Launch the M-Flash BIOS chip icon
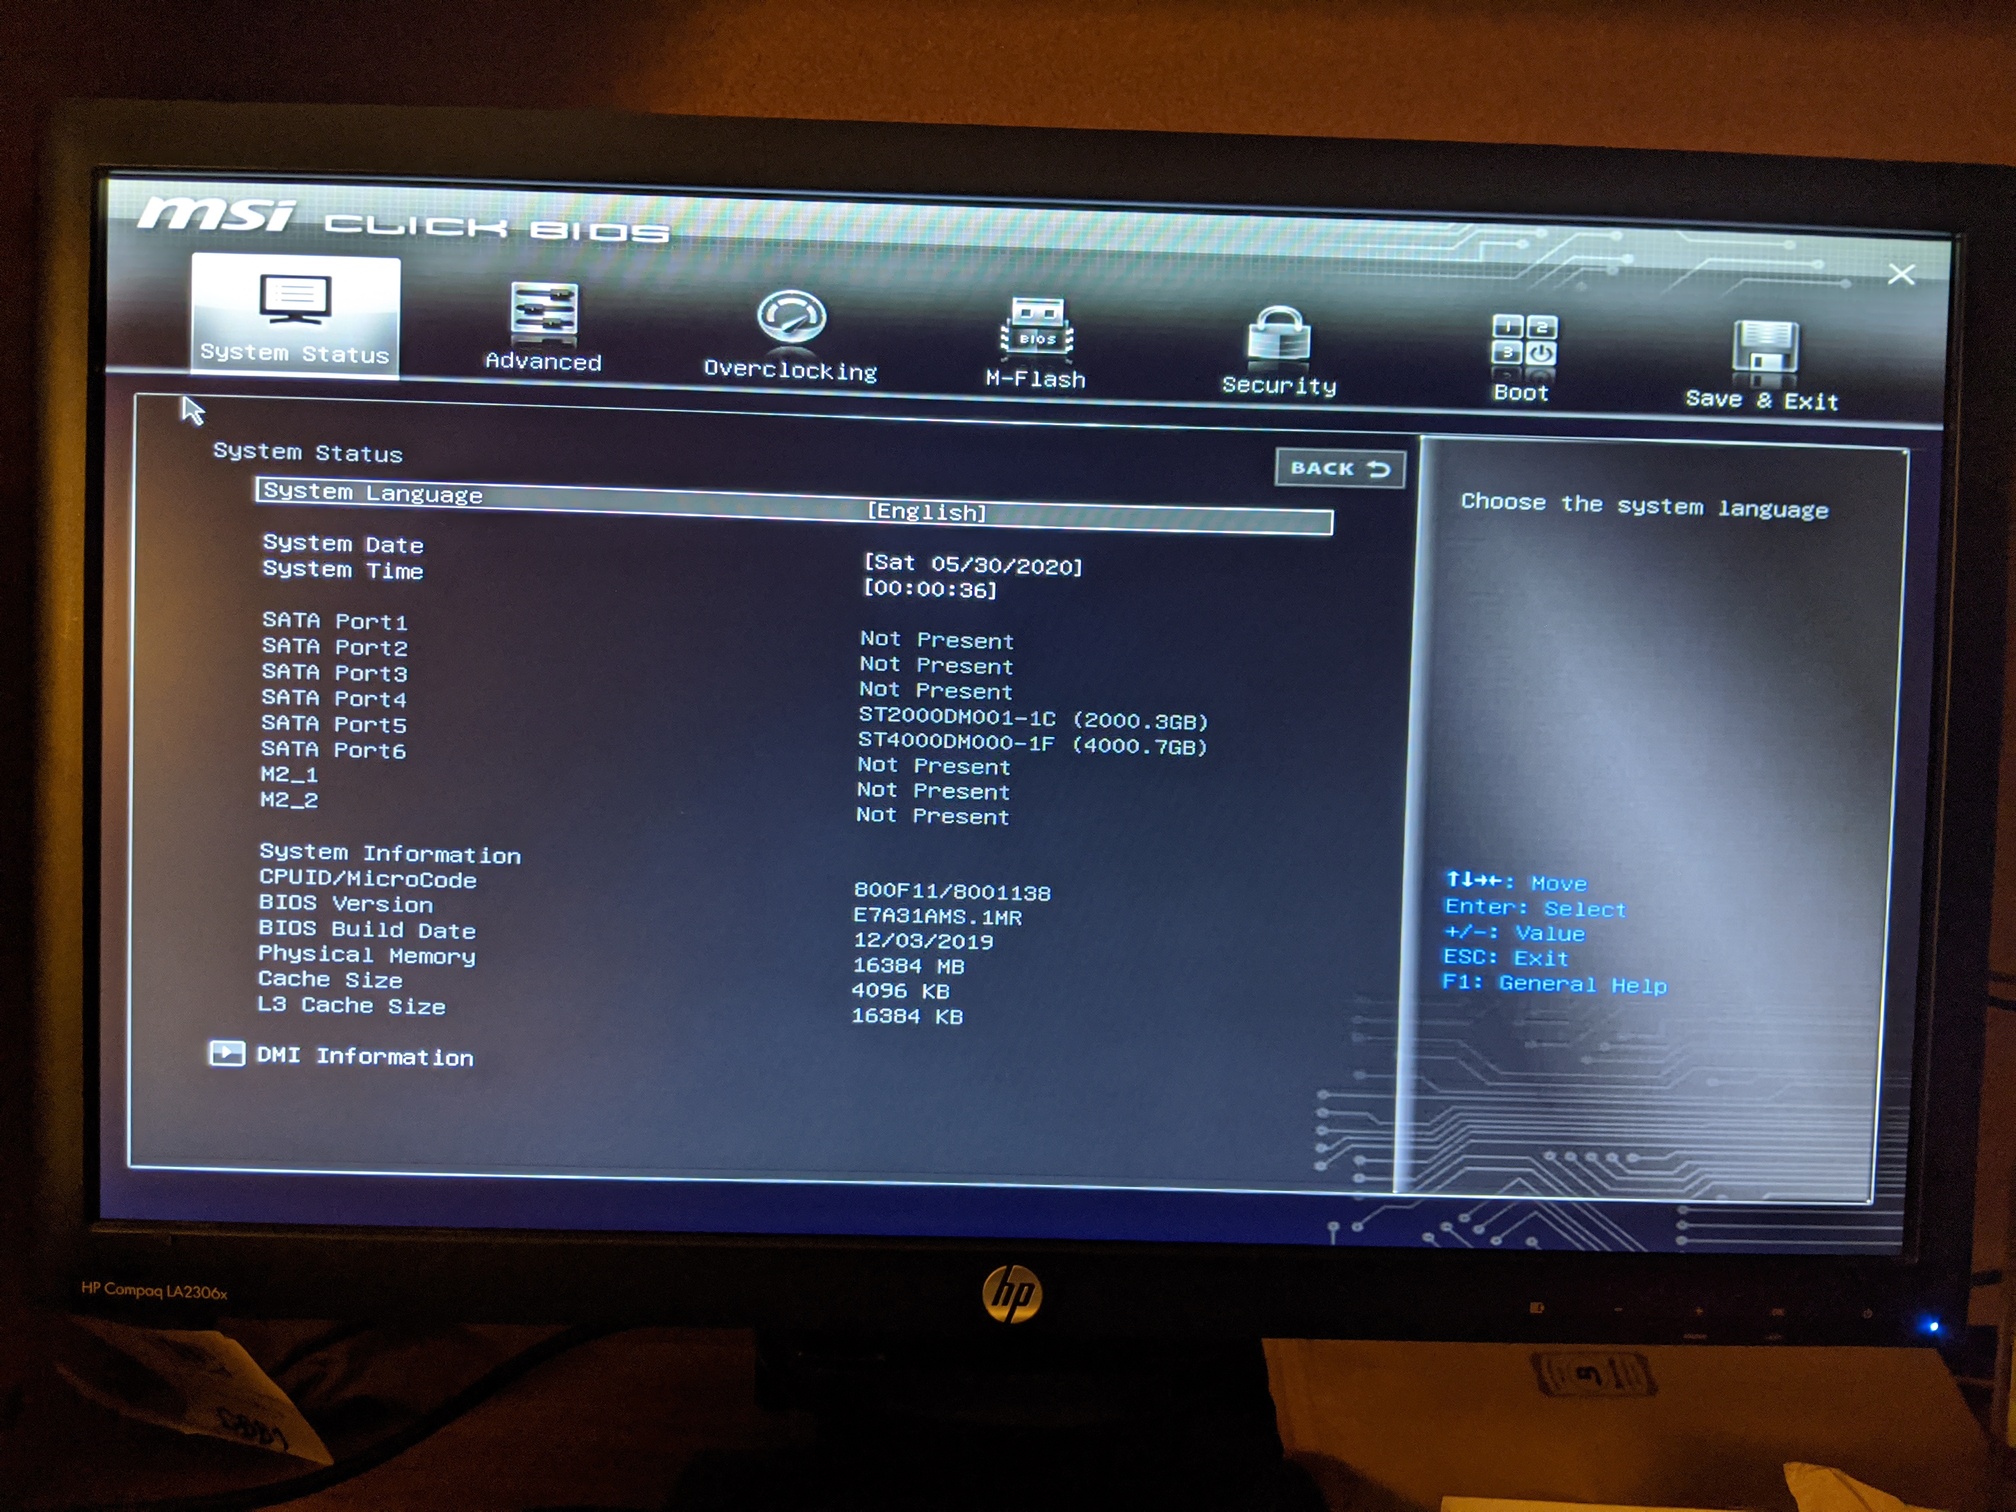The width and height of the screenshot is (2016, 1512). (1037, 327)
